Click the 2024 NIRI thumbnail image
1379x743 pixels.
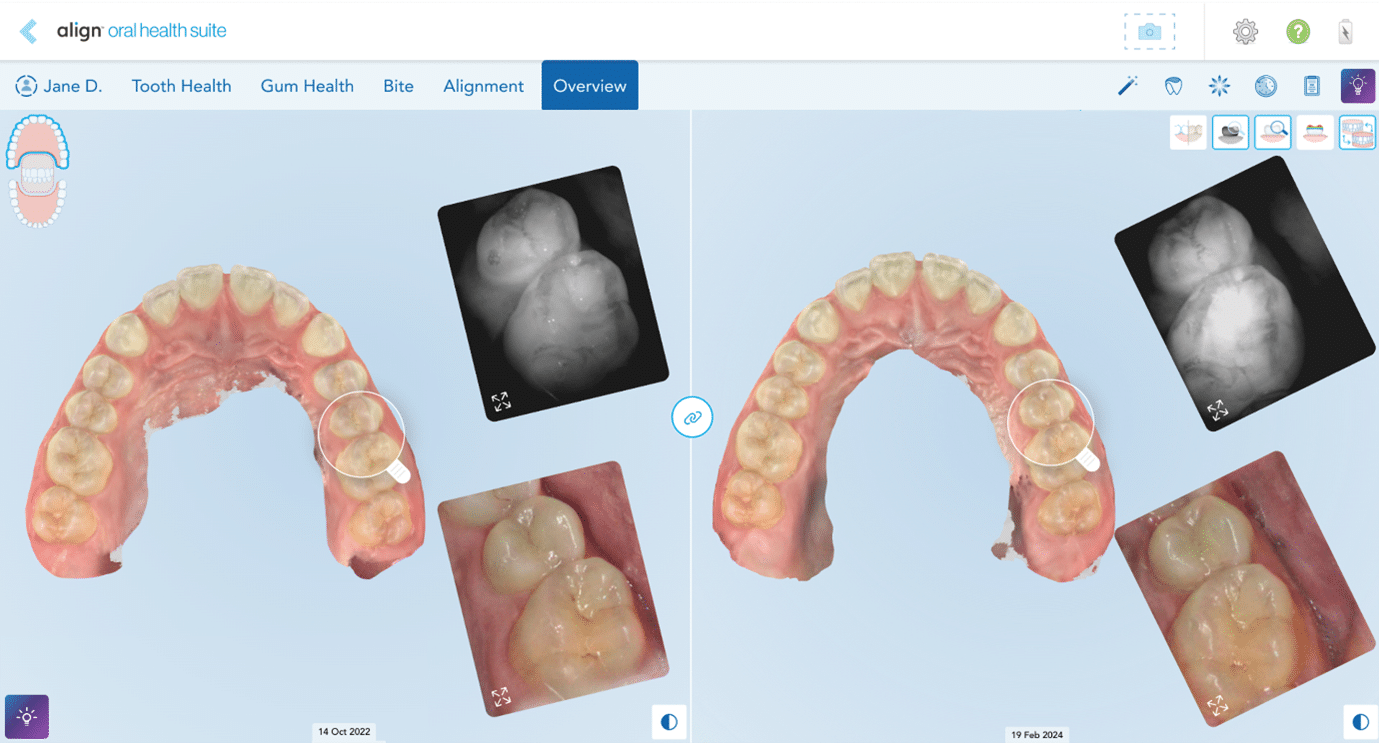pos(1245,293)
